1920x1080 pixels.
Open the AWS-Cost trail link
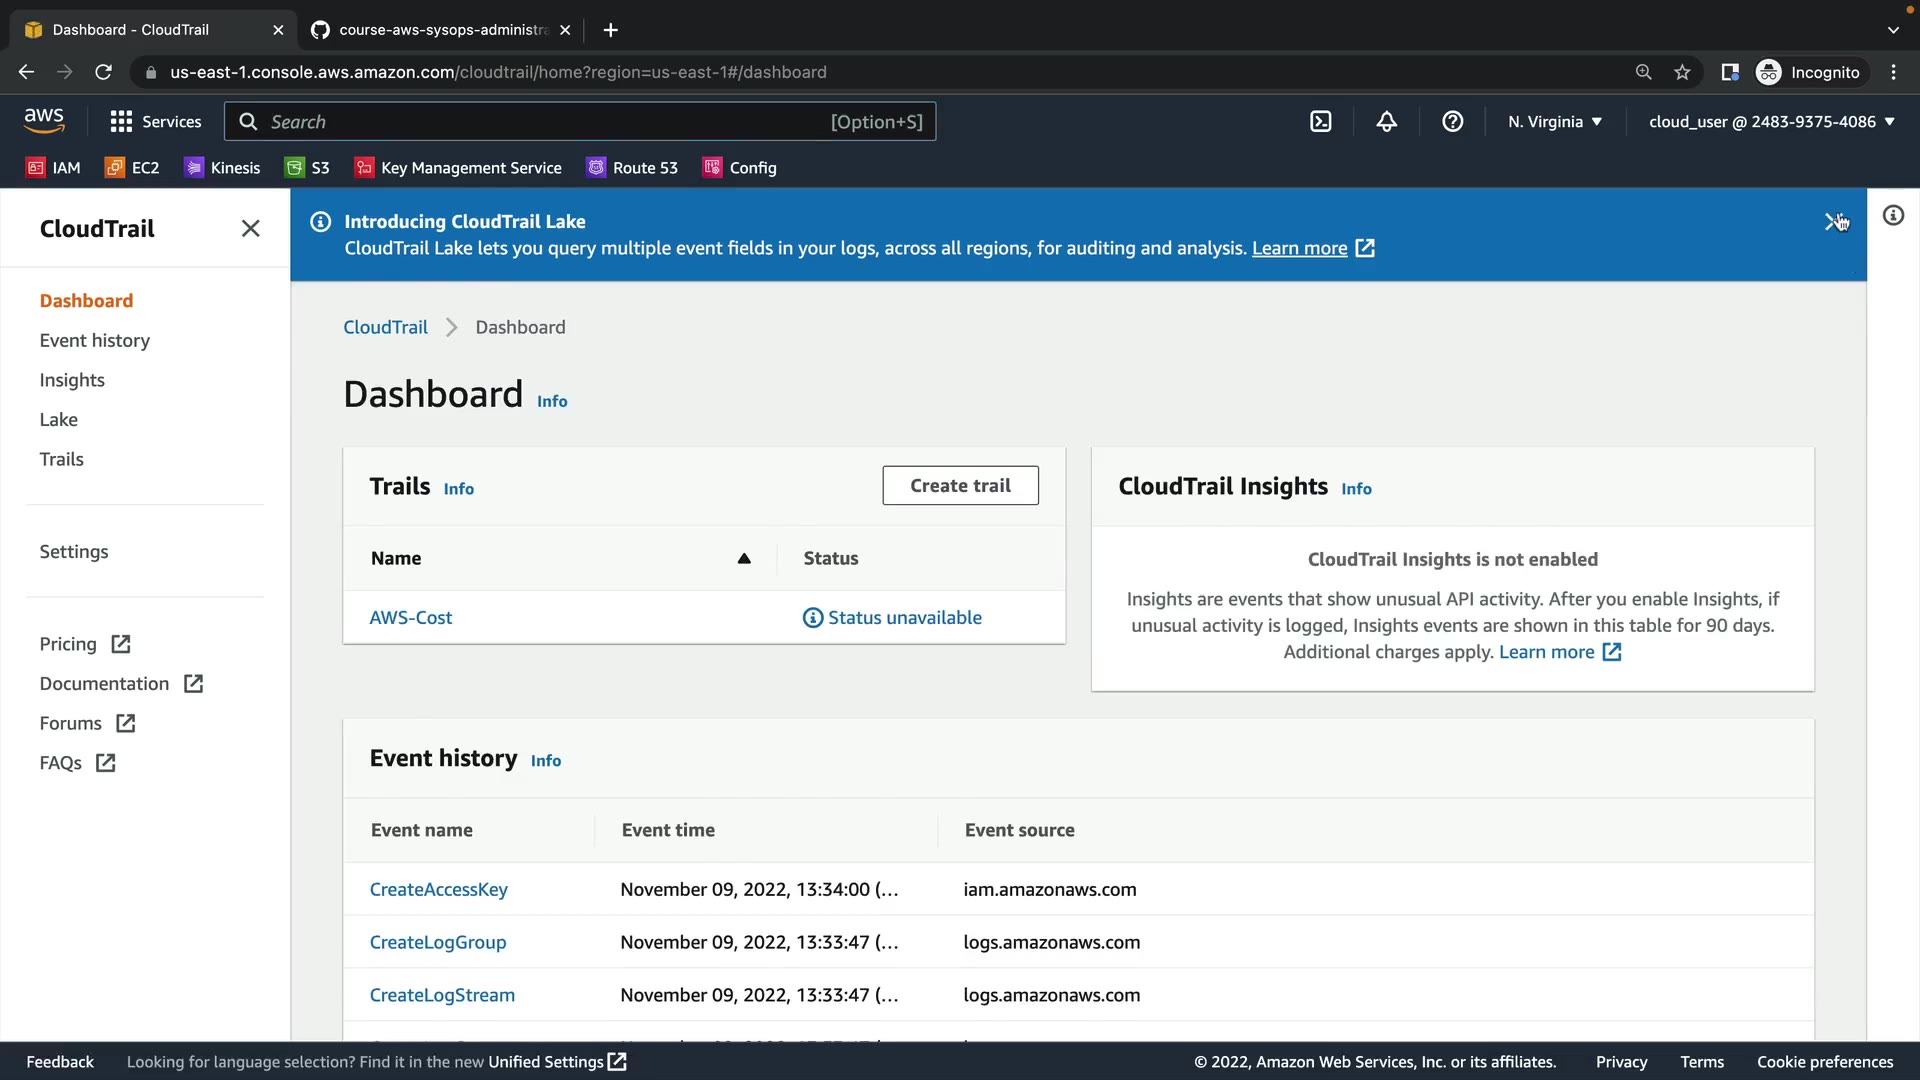click(410, 618)
